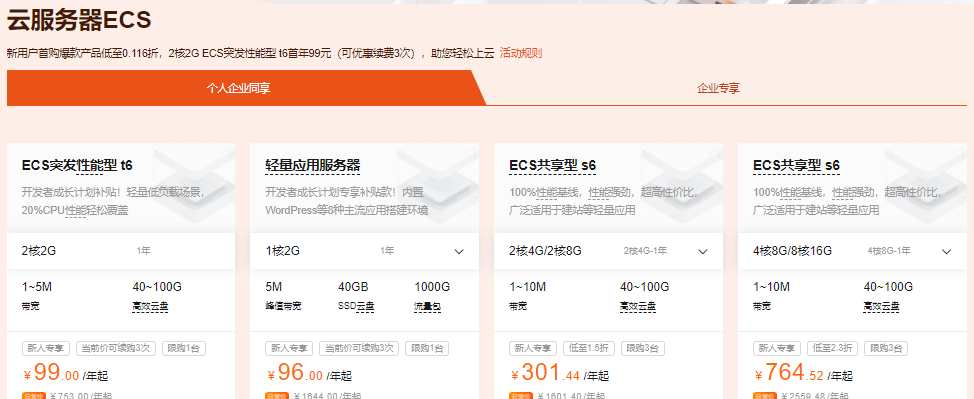Click the 新人专享 tag above ¥301.44
Screen dimensions: 974x399
[x=532, y=348]
